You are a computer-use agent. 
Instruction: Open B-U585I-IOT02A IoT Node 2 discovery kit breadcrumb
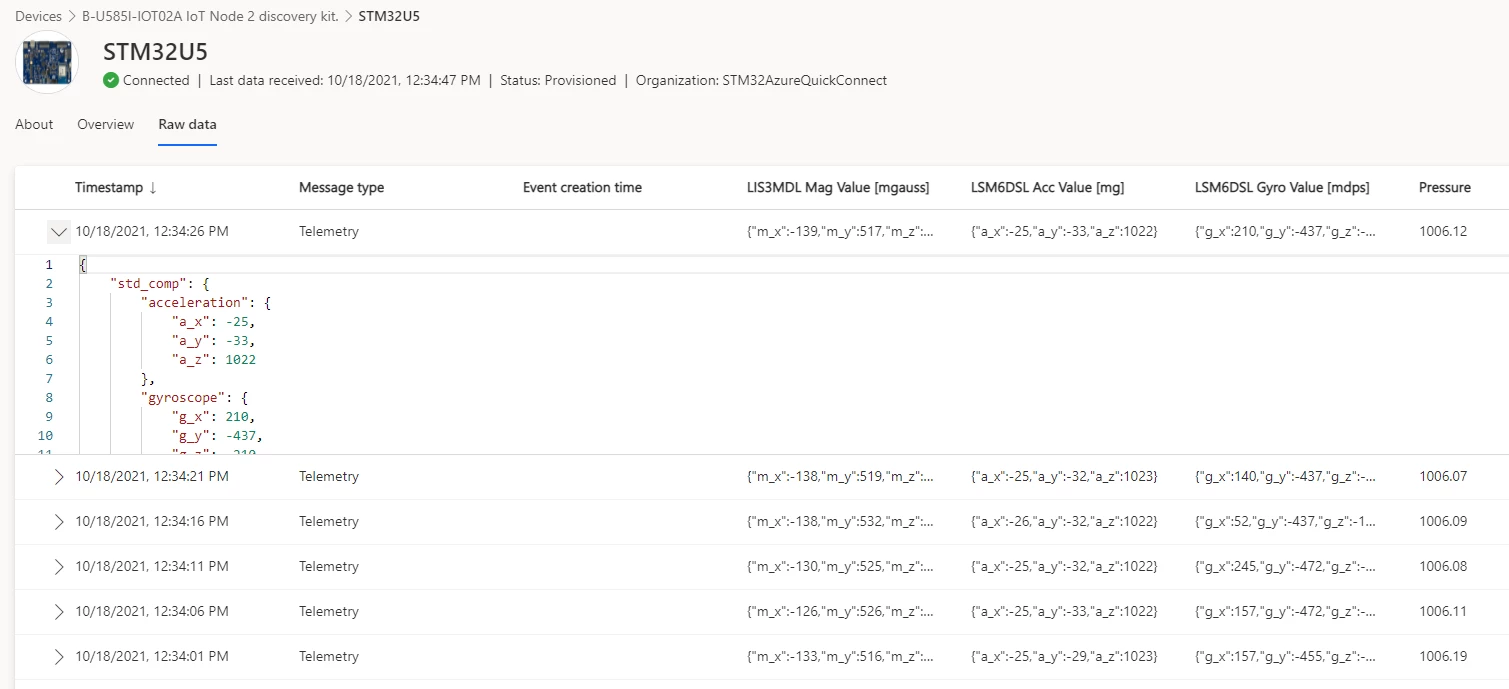(210, 16)
